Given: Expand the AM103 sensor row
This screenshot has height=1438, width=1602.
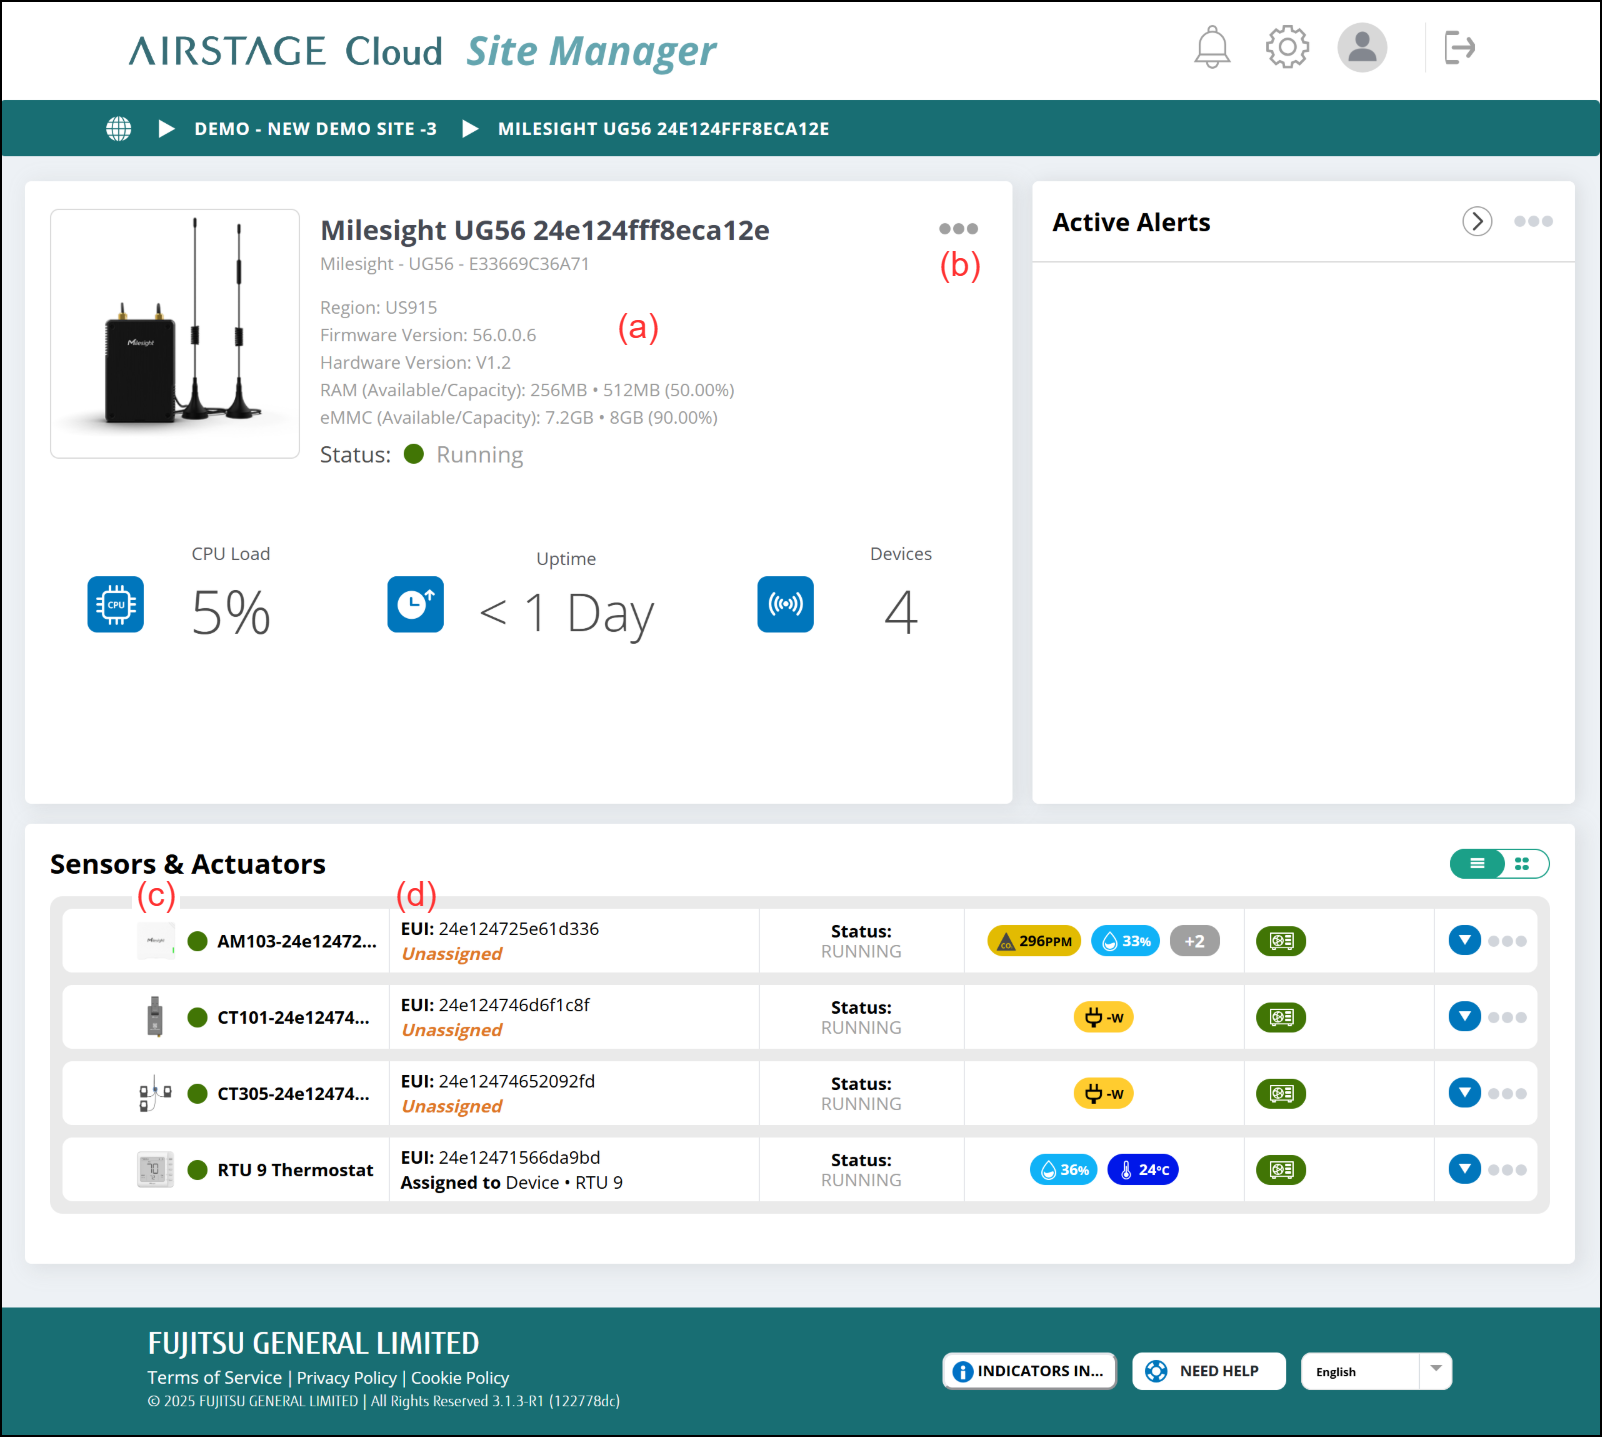Looking at the screenshot, I should (1465, 940).
